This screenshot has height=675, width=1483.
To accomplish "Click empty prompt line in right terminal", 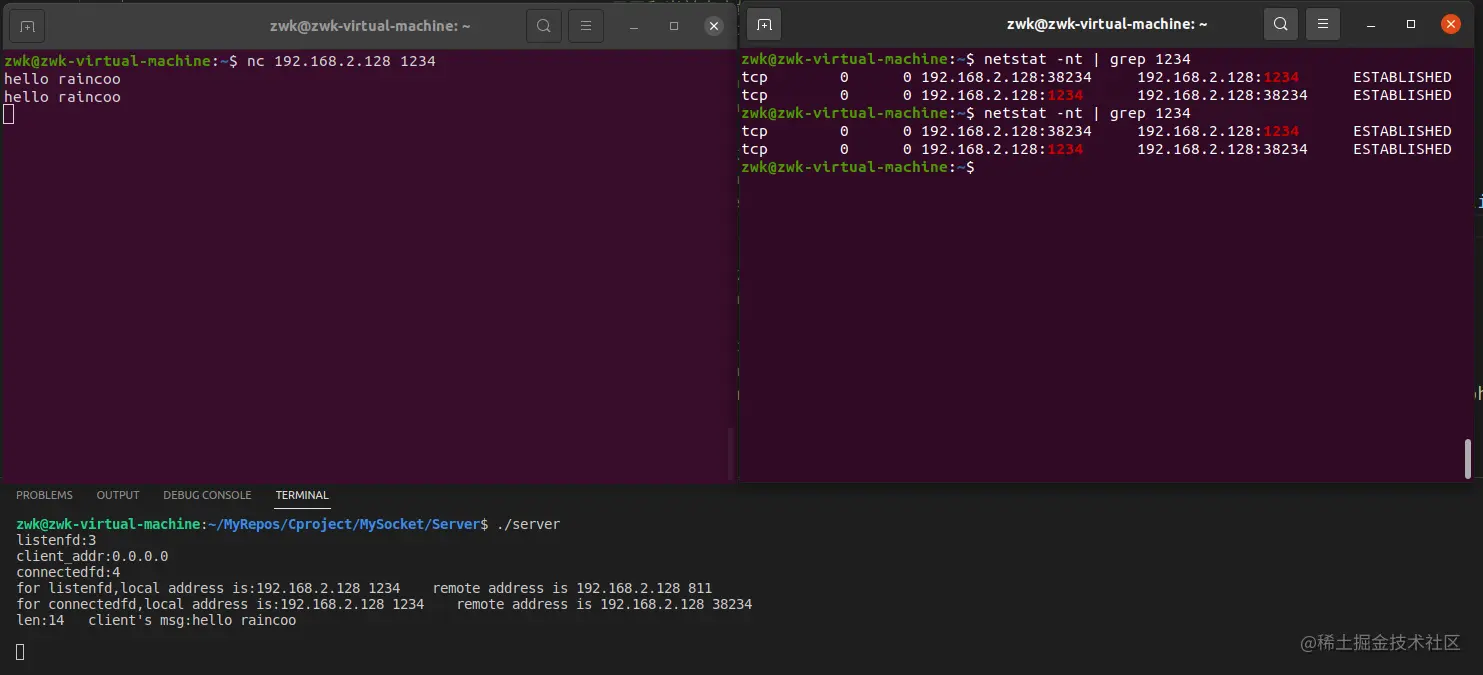I will click(857, 167).
